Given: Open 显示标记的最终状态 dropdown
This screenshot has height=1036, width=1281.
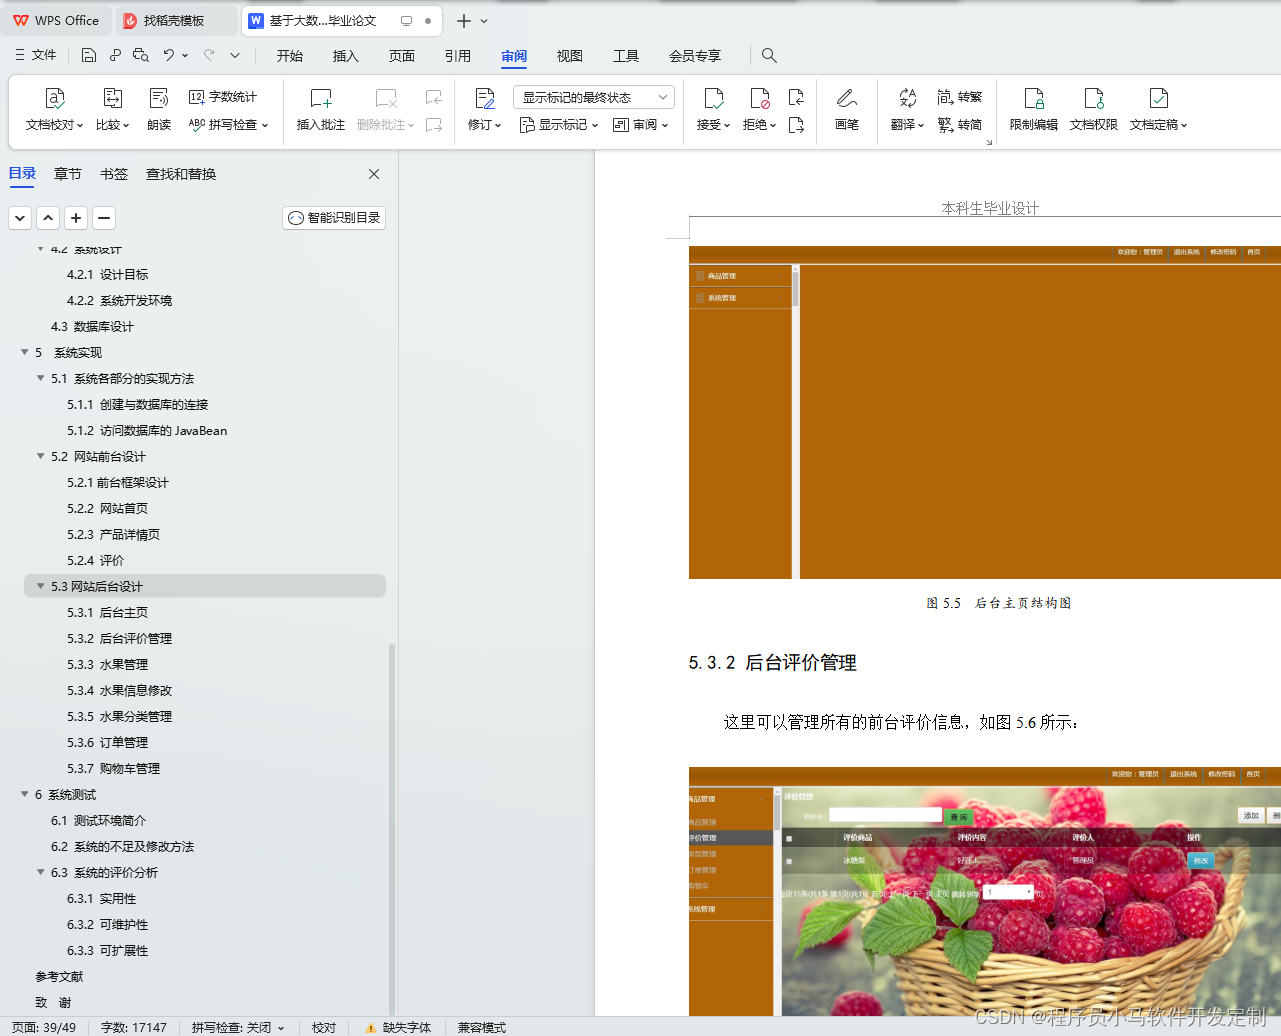Looking at the screenshot, I should click(x=594, y=97).
